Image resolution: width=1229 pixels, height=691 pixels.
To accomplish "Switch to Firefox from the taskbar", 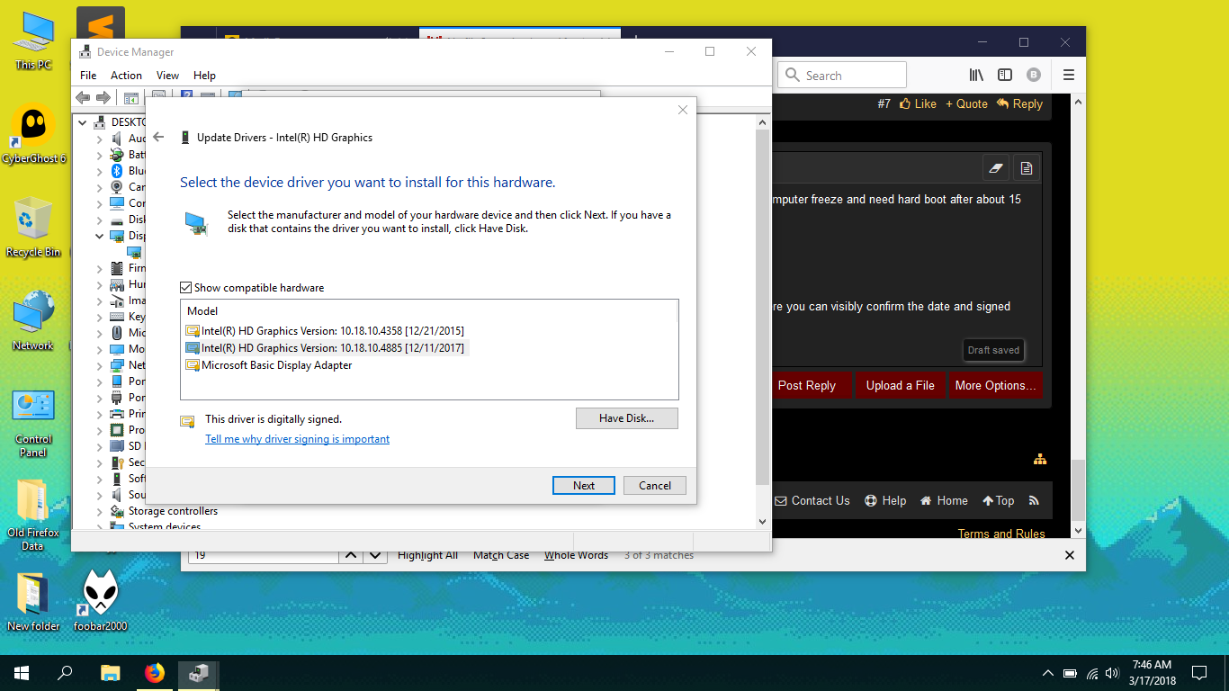I will coord(154,673).
